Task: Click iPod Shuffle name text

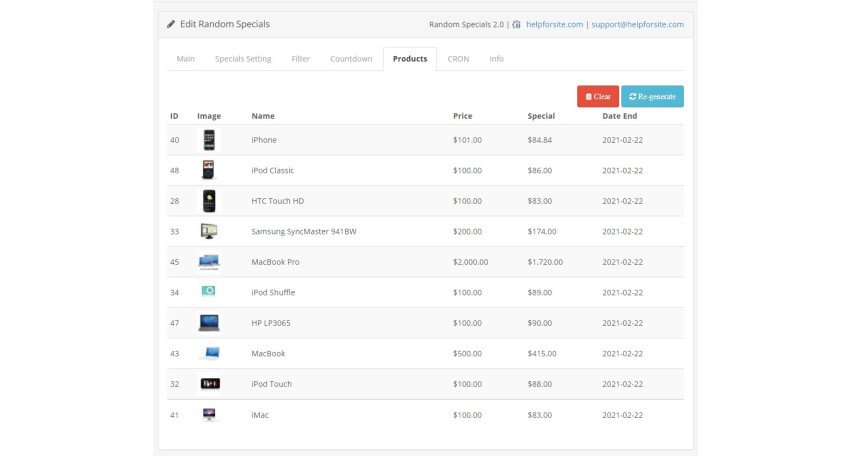Action: [x=273, y=292]
